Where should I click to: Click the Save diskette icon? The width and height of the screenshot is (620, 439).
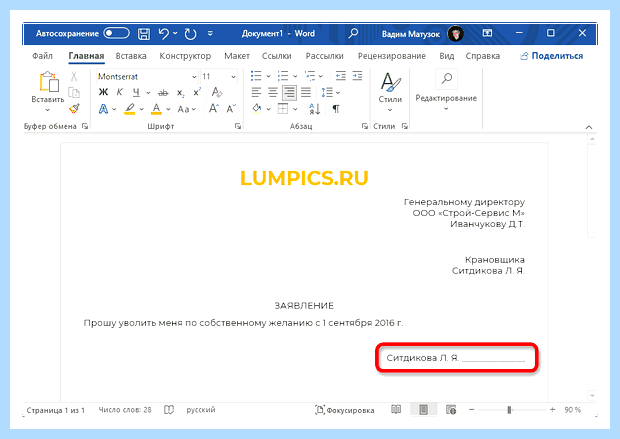click(144, 34)
